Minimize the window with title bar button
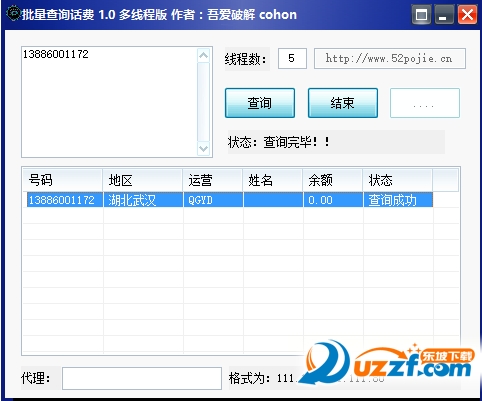This screenshot has height=401, width=482. tap(444, 15)
